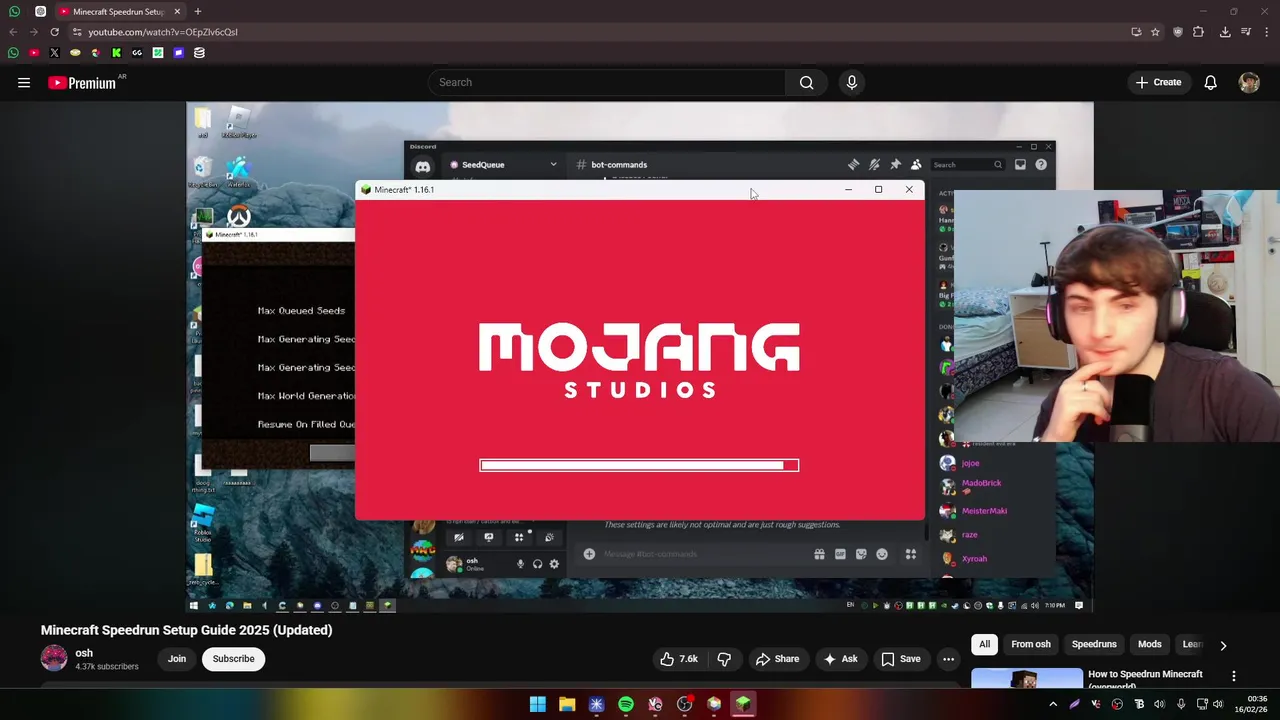Open the uBlock shield extension icon

[1178, 32]
